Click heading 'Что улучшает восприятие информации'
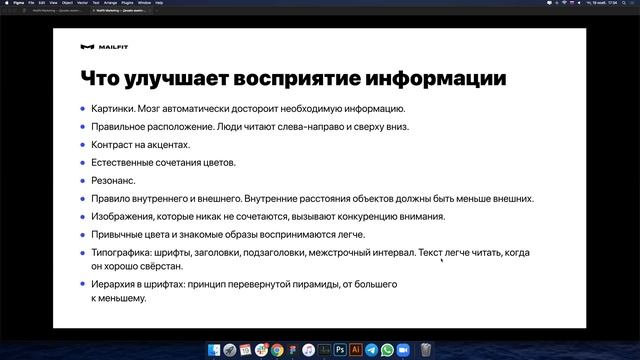The width and height of the screenshot is (640, 360). (293, 78)
